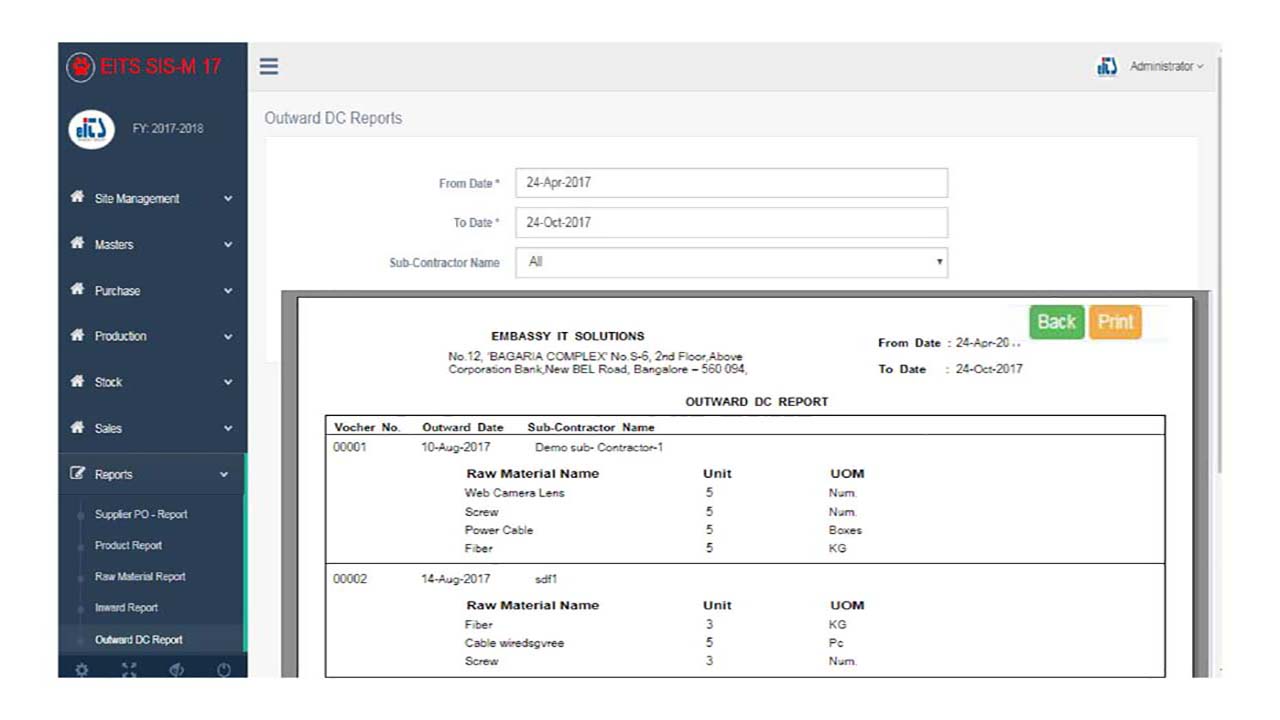Expand the Production chevron
1280x720 pixels.
click(228, 337)
